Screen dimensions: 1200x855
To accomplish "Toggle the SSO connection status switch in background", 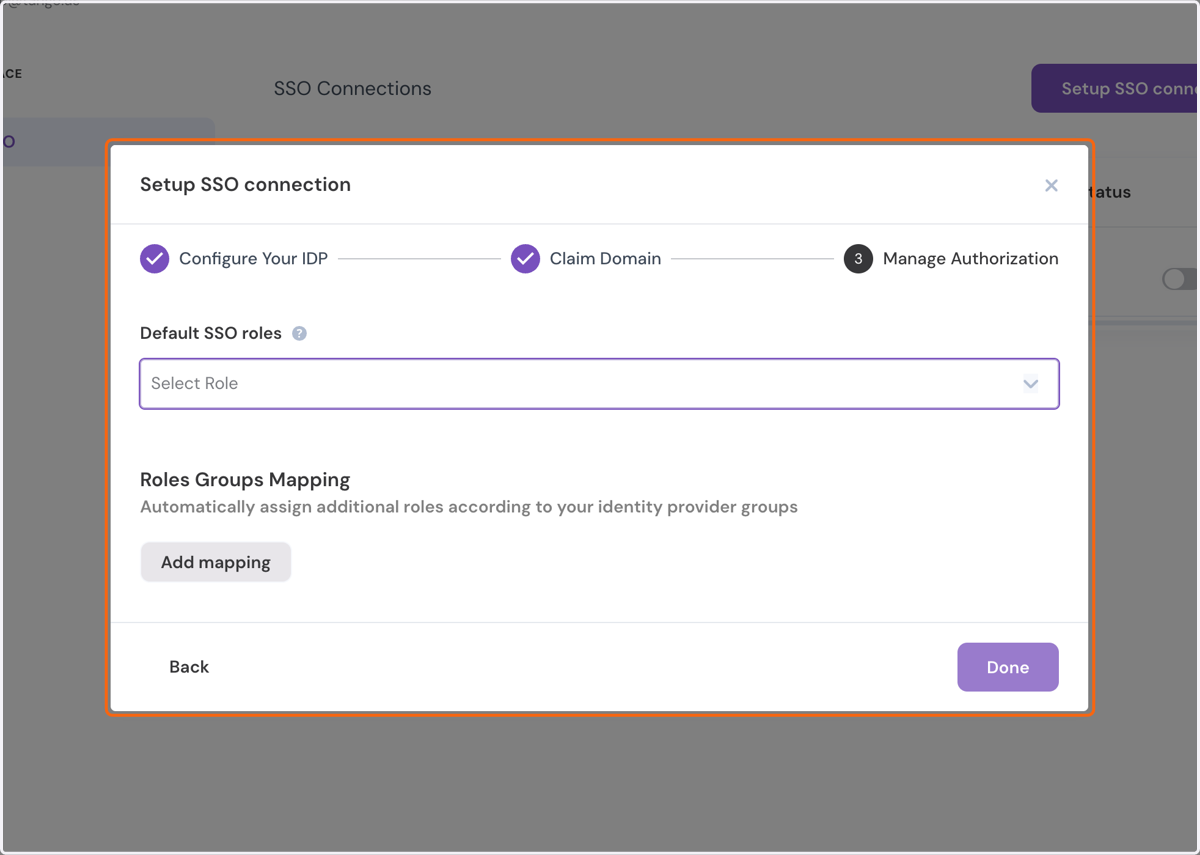I will 1180,279.
